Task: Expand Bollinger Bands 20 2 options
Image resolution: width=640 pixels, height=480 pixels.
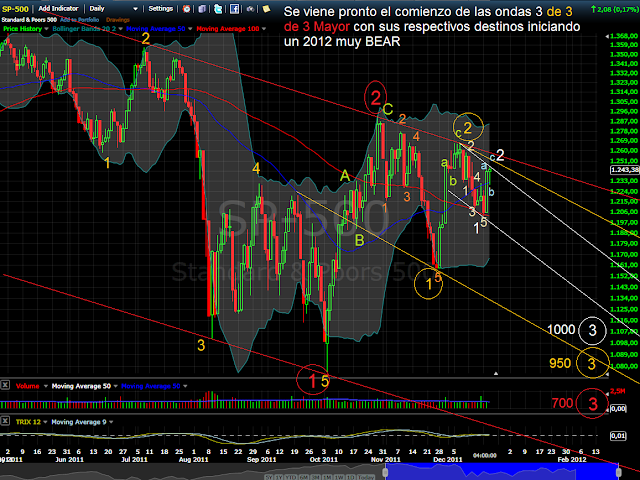Action: pyautogui.click(x=120, y=29)
